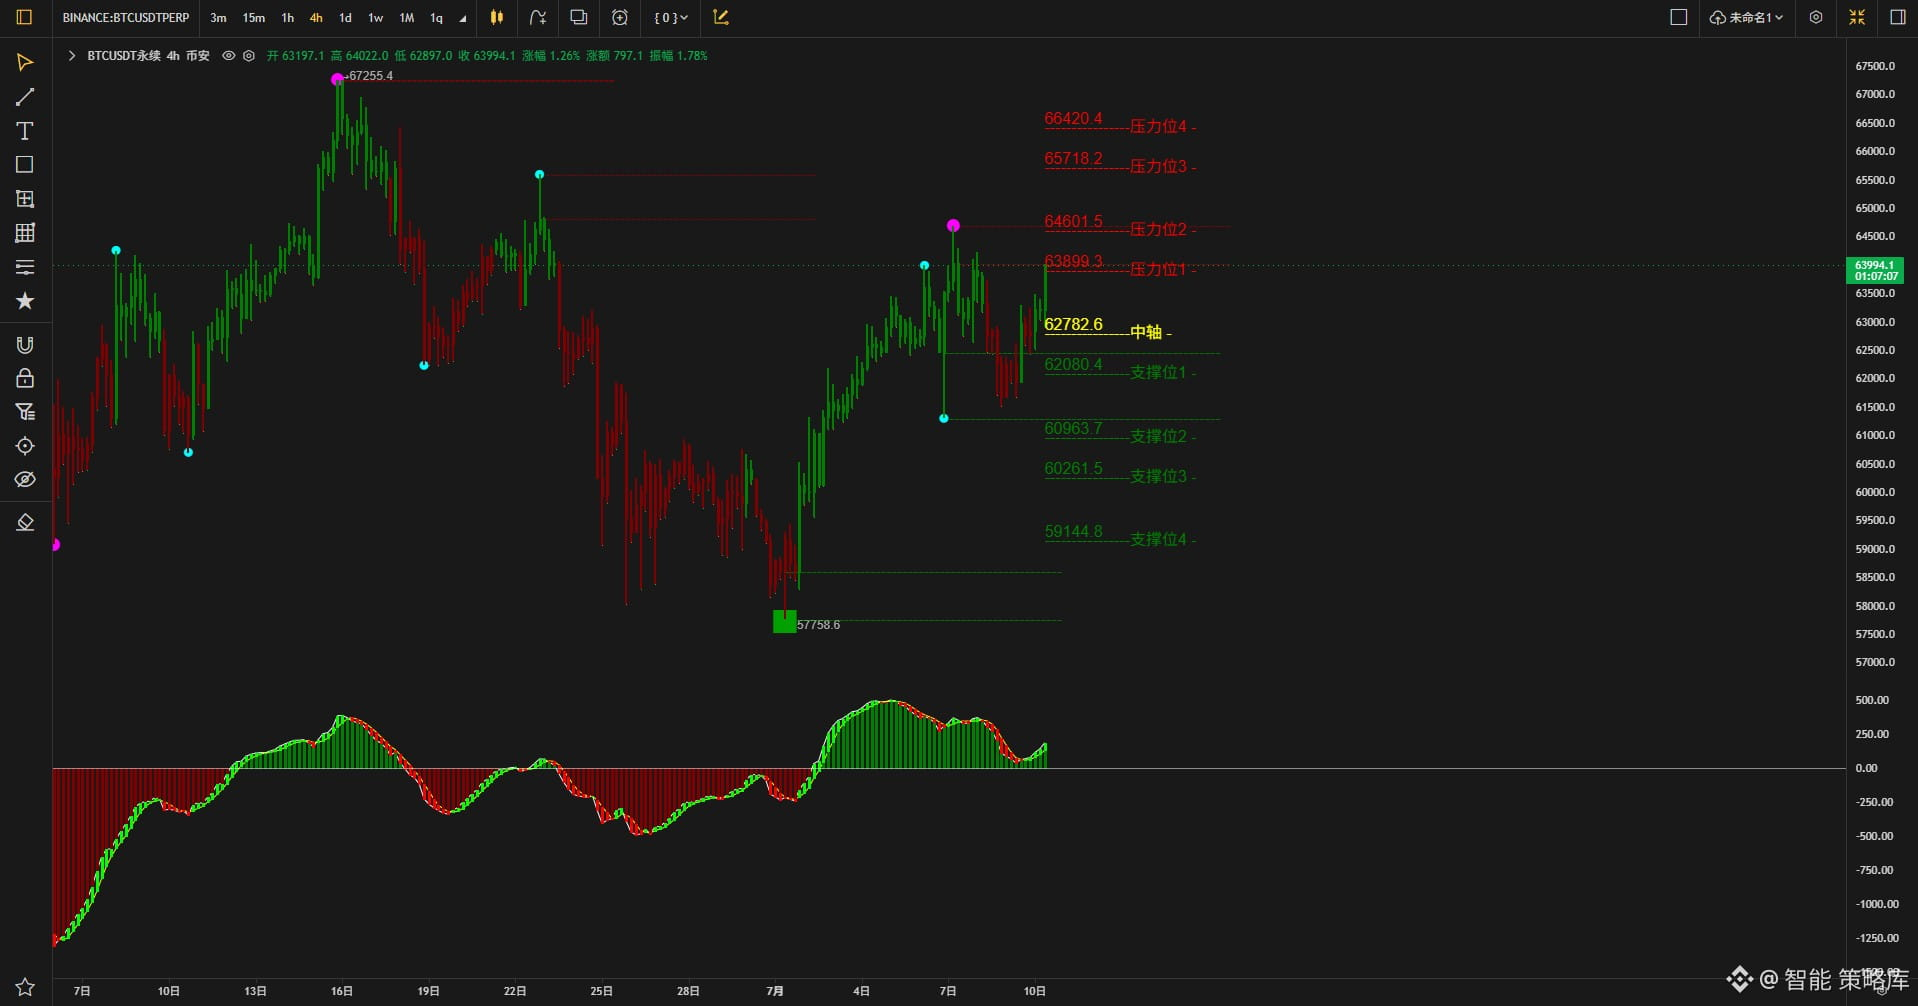Click the 7月 date label on time axis
This screenshot has width=1918, height=1006.
[x=775, y=991]
